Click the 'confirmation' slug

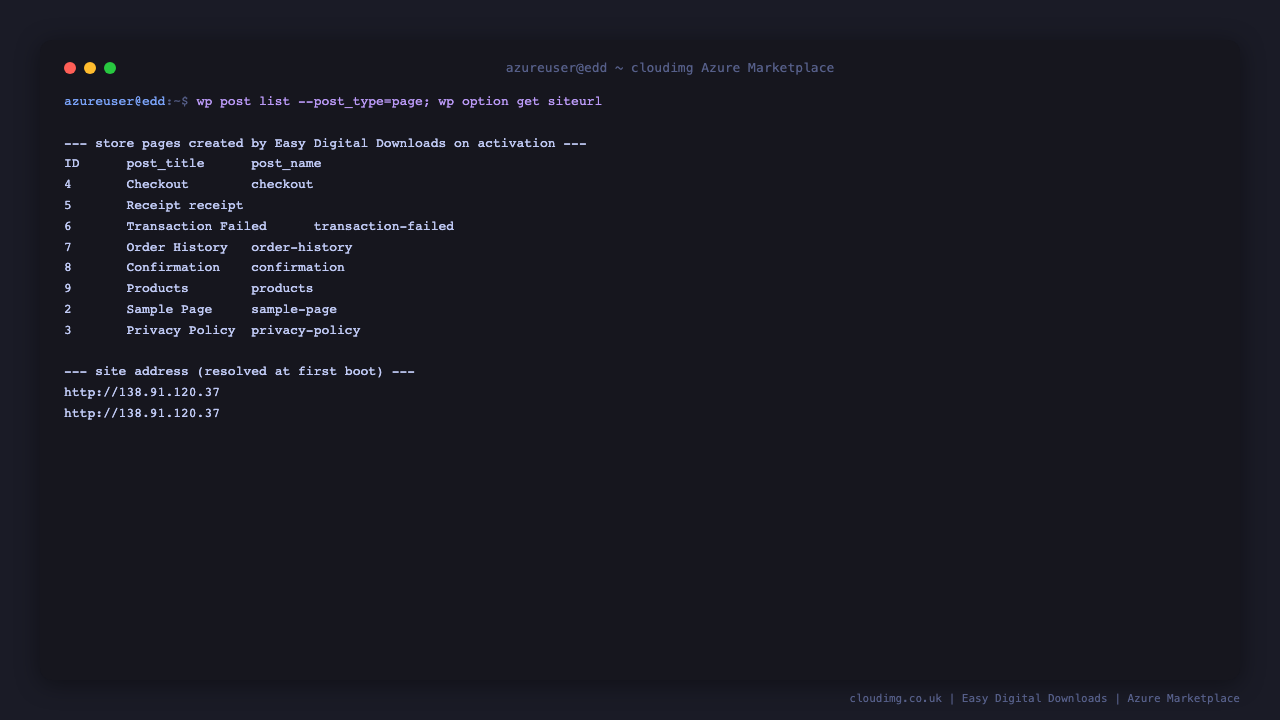pos(298,268)
